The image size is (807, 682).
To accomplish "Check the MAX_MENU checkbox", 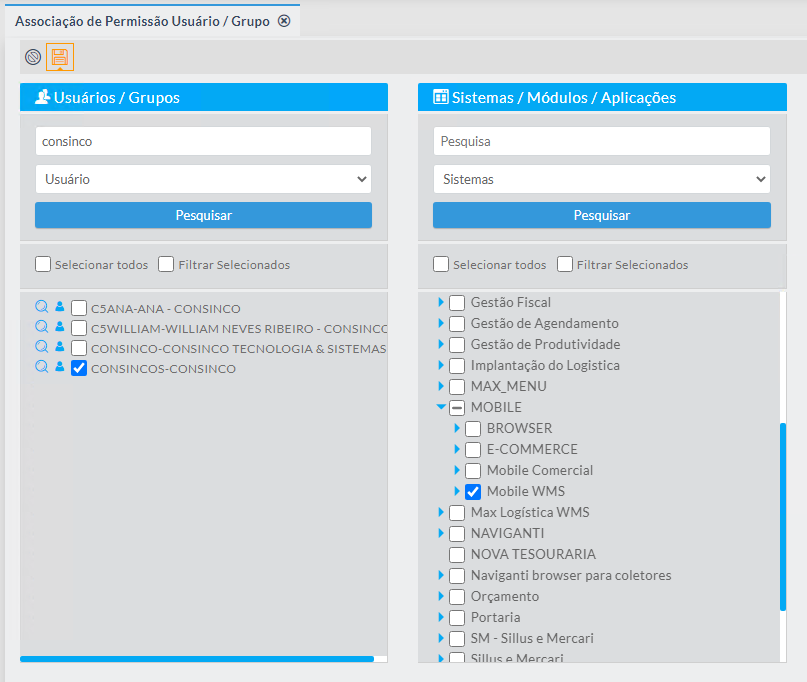I will (457, 387).
